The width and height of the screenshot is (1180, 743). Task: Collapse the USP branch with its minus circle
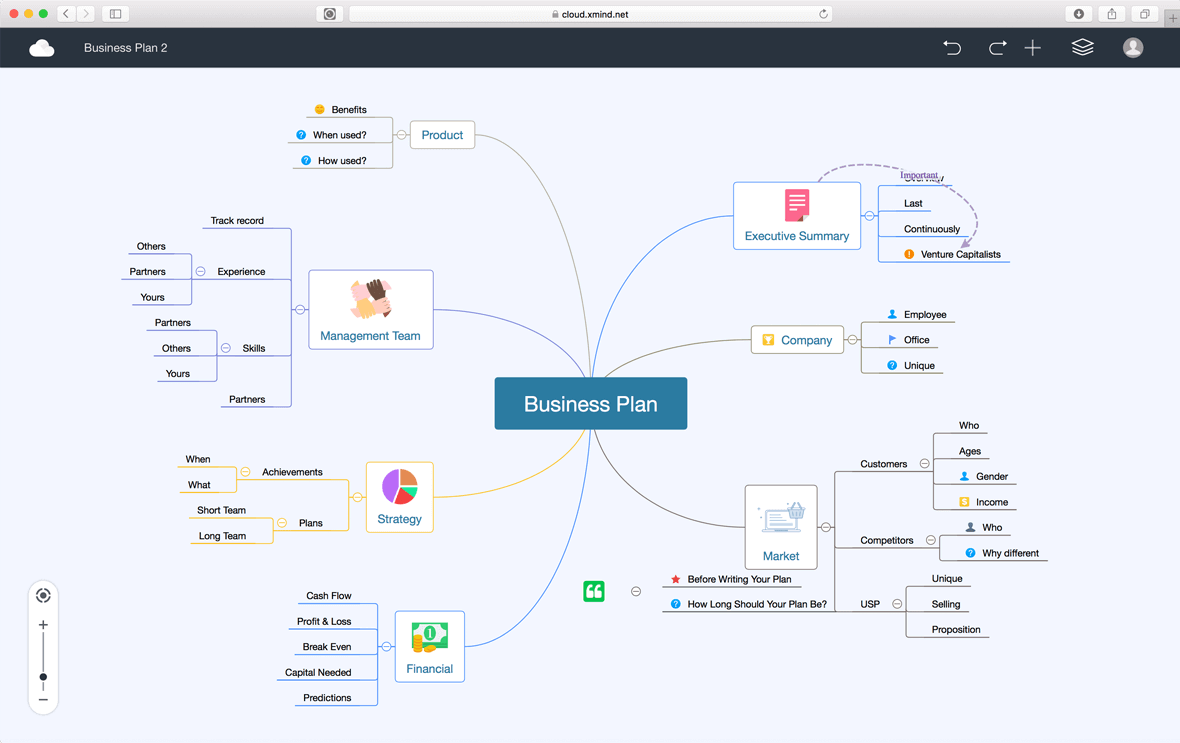(897, 604)
